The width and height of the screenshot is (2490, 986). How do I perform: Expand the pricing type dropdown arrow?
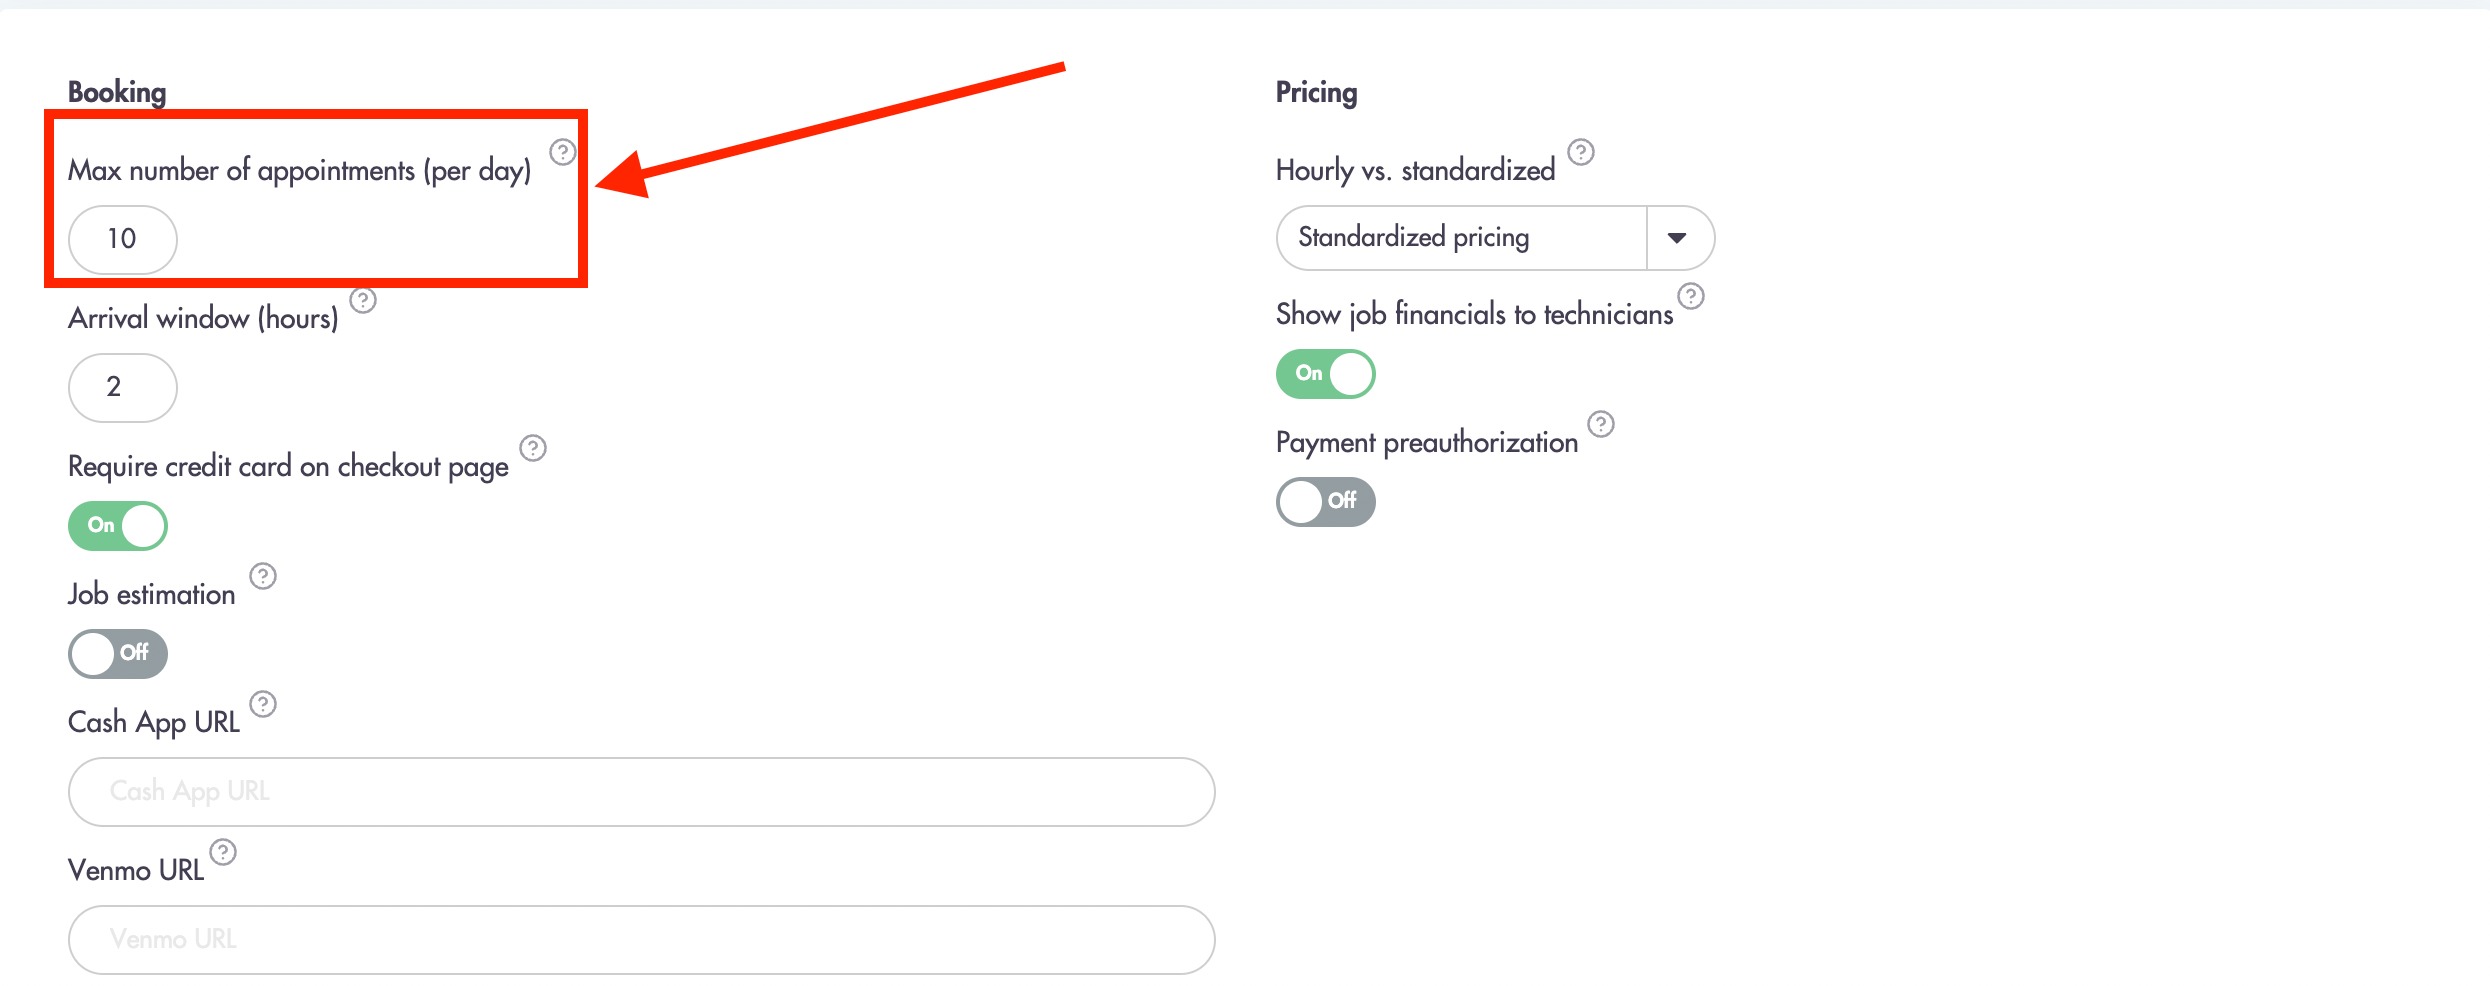tap(1679, 238)
